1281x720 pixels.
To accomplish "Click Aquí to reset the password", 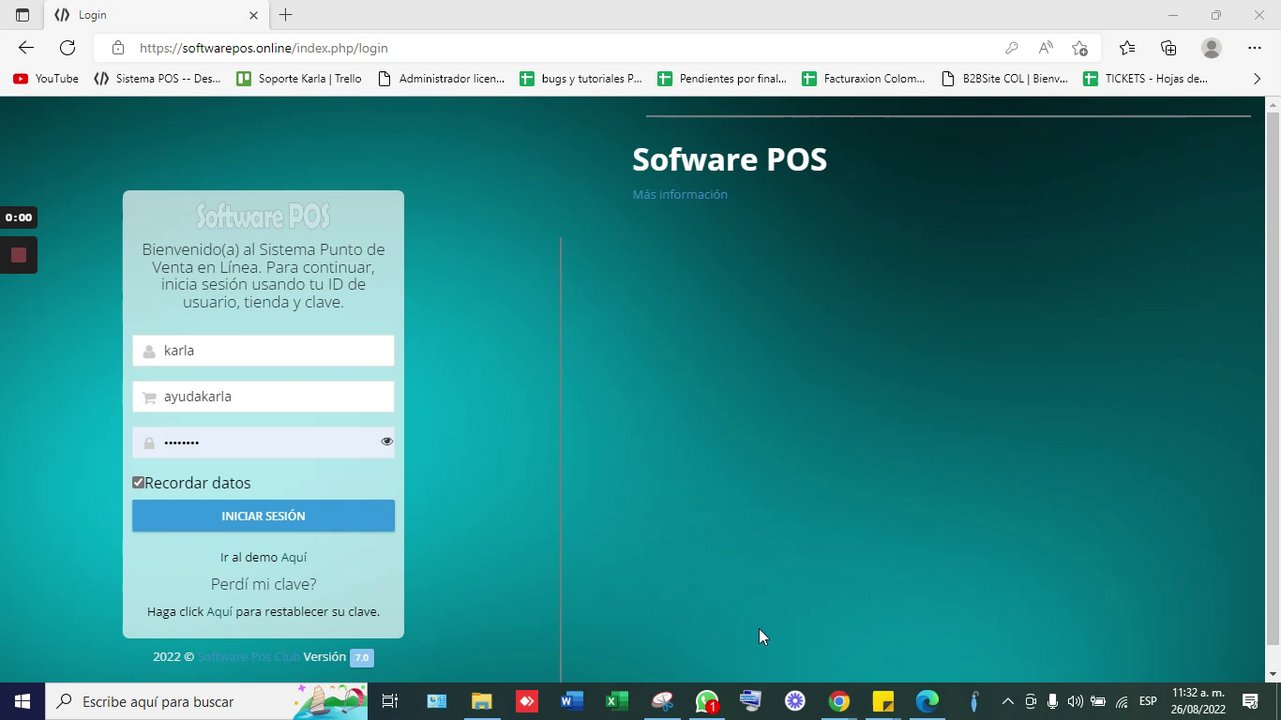I will pos(219,612).
